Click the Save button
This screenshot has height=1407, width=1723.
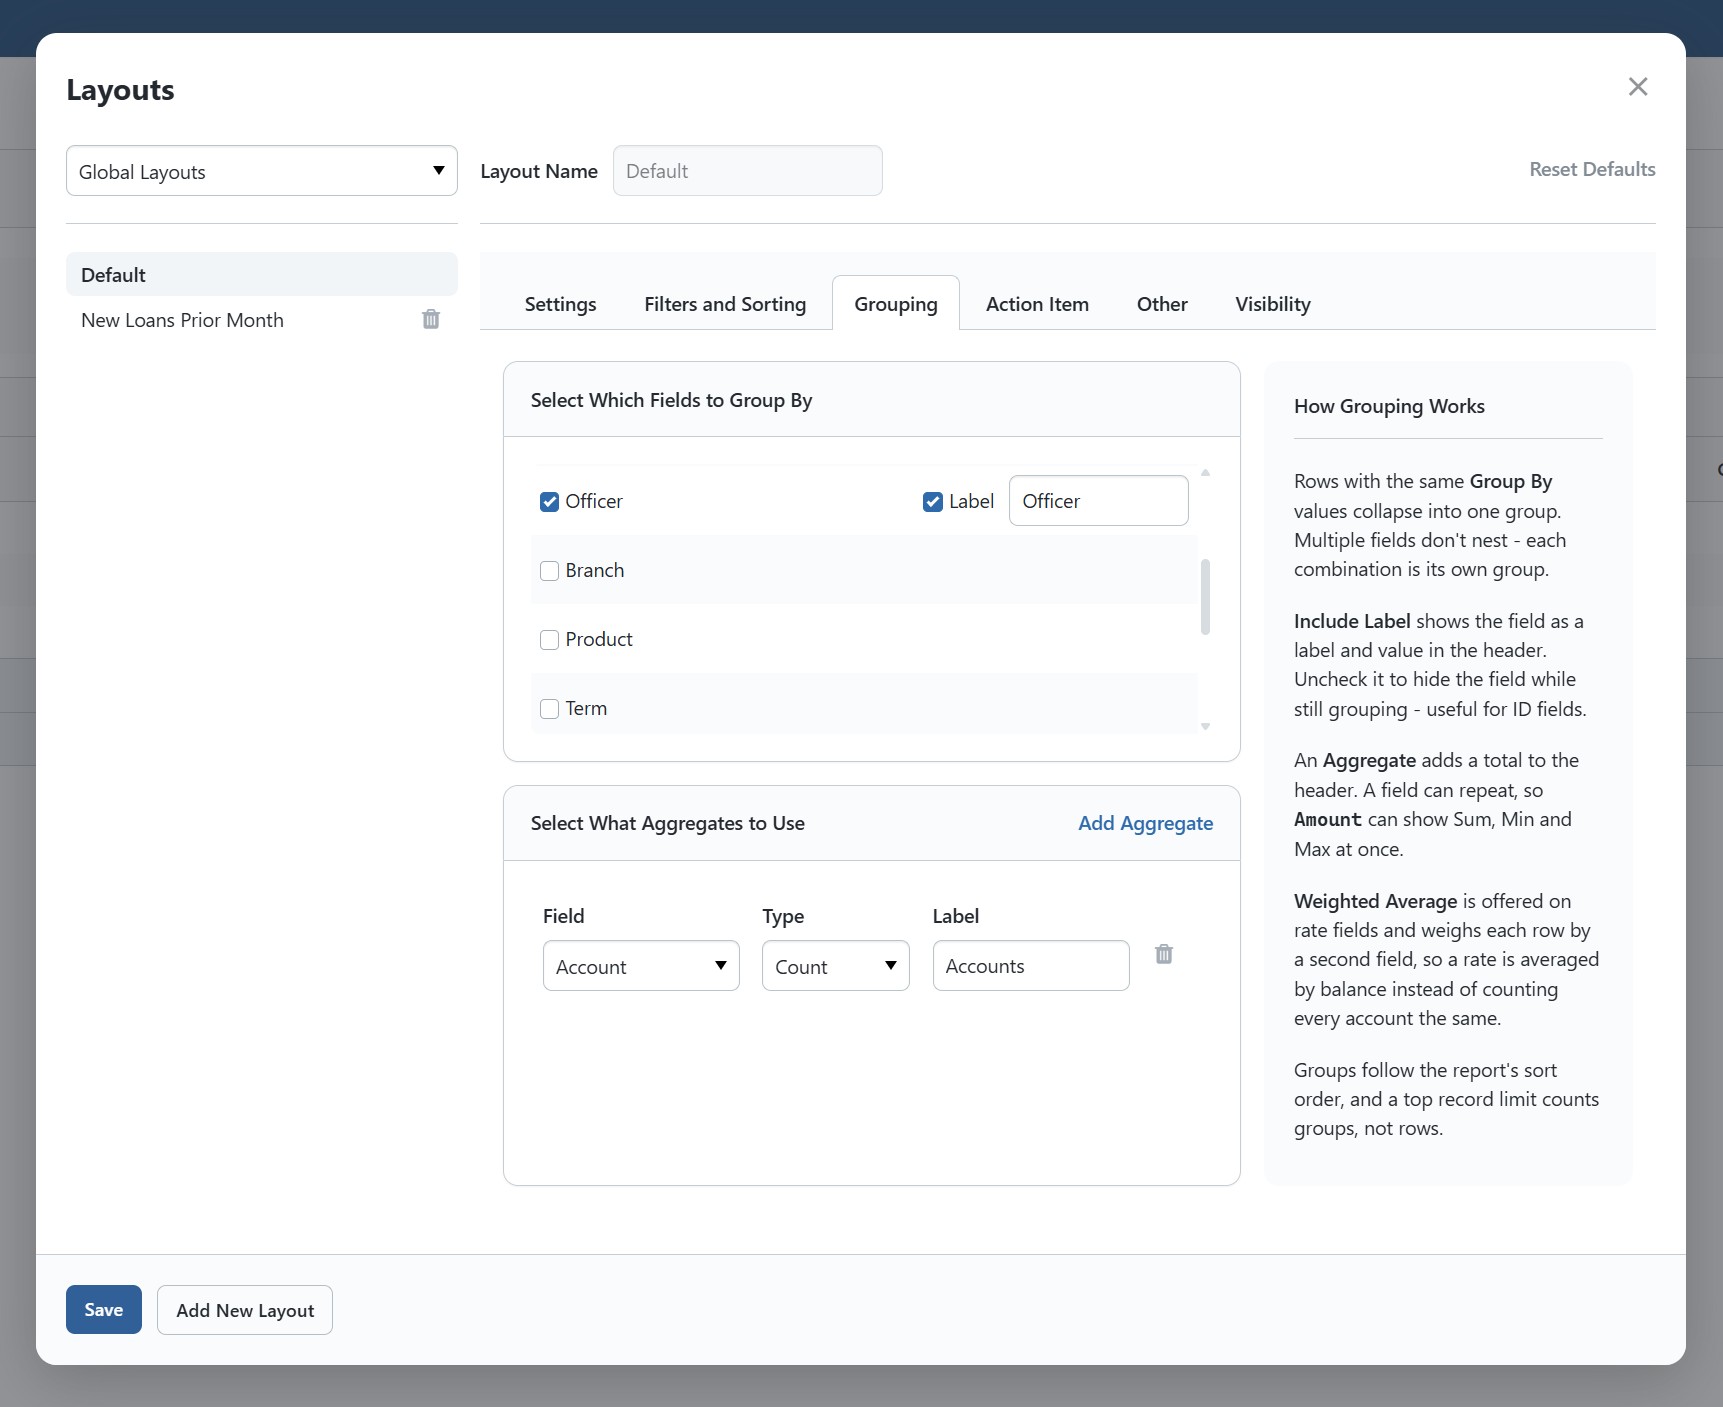(x=104, y=1310)
